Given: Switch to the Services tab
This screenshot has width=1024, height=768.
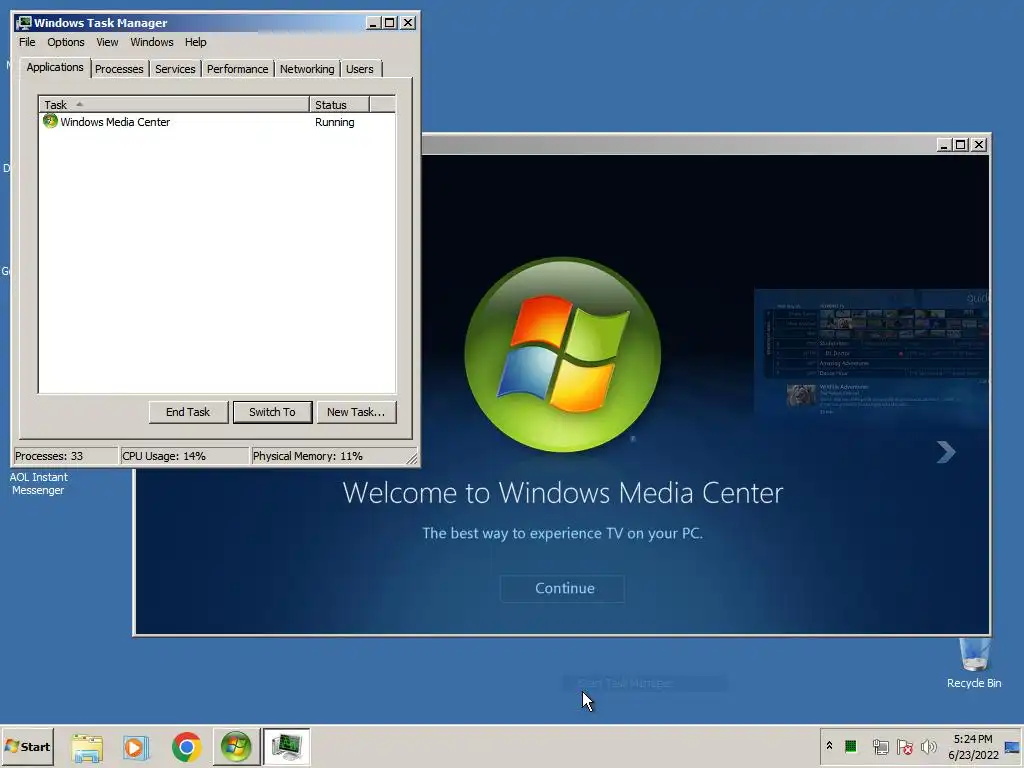Looking at the screenshot, I should (175, 69).
